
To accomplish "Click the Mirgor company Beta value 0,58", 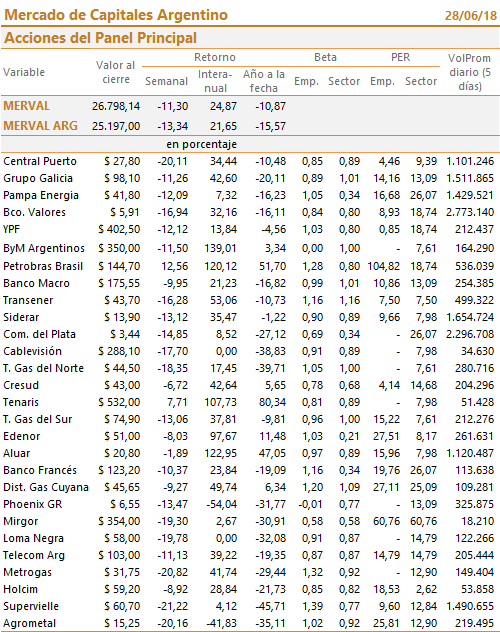I will pos(313,521).
